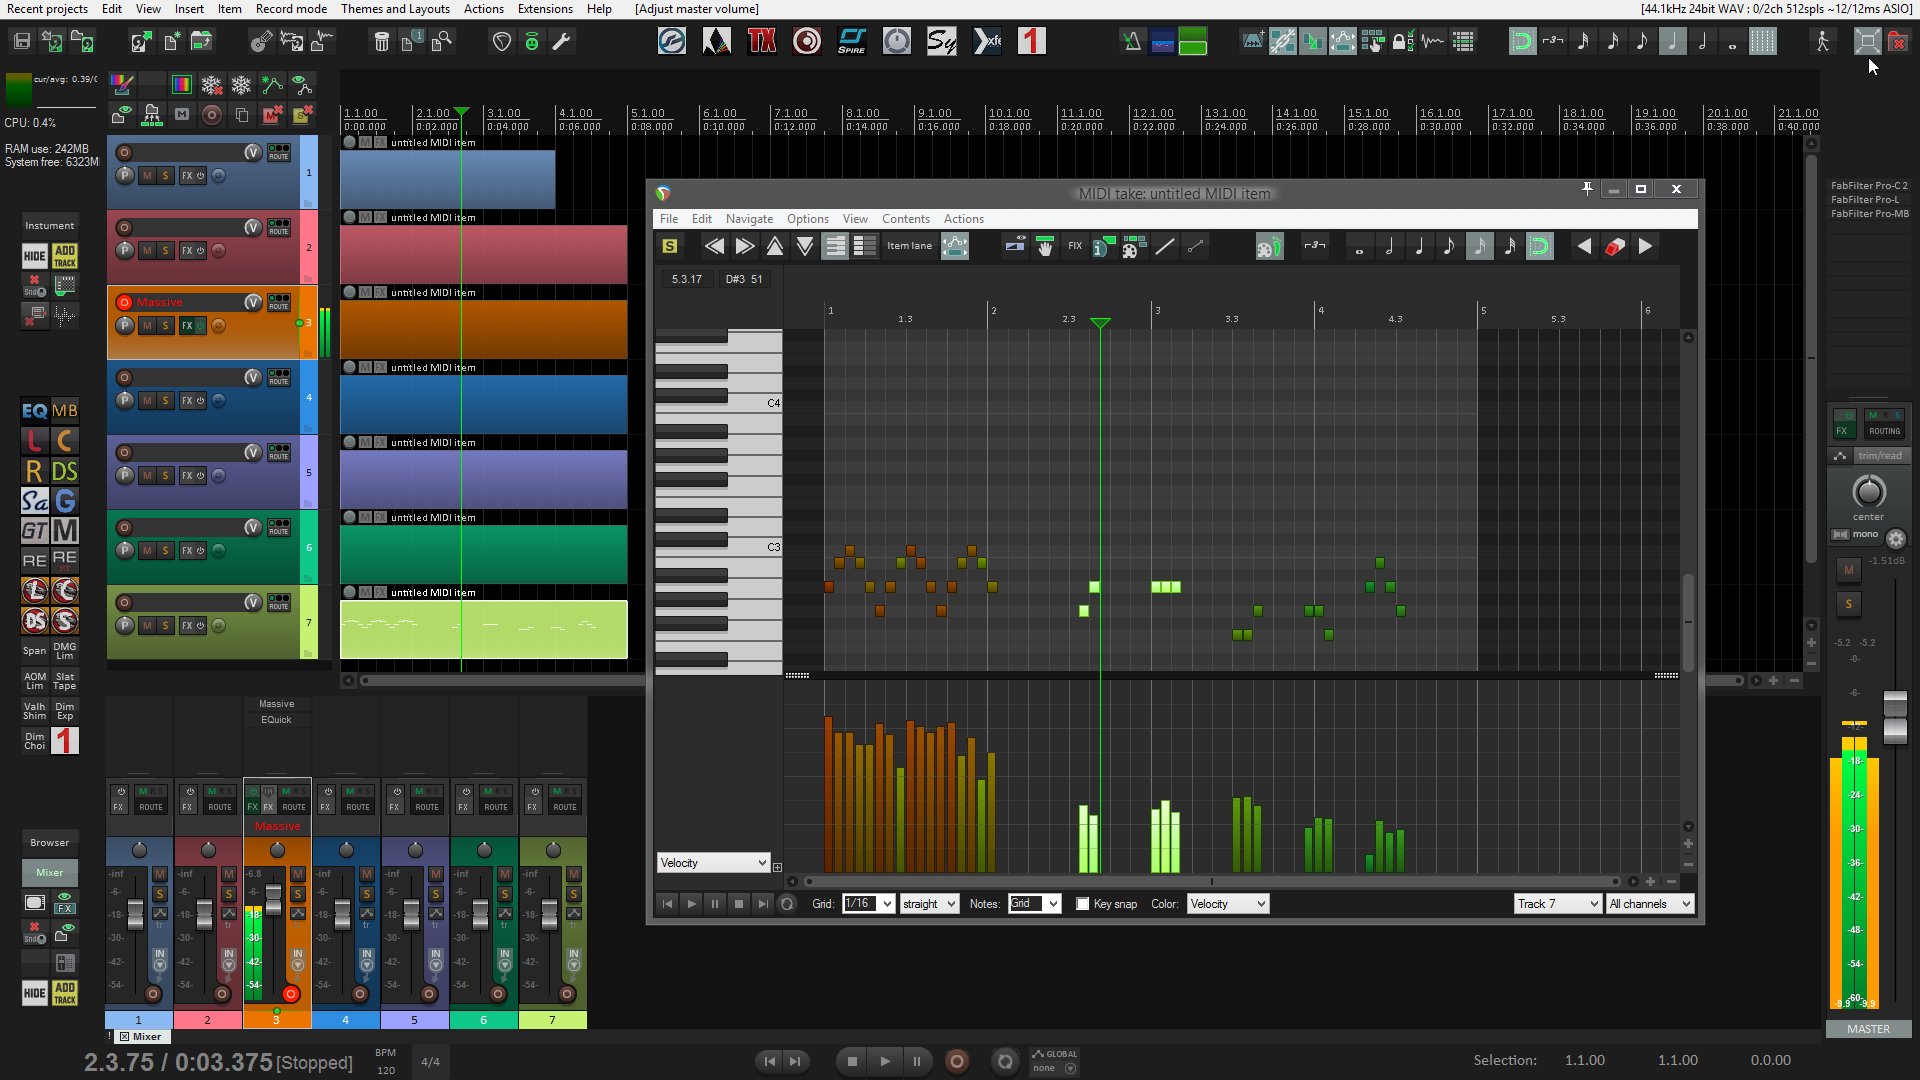Click the hand tool in MIDI editor

pos(1045,247)
